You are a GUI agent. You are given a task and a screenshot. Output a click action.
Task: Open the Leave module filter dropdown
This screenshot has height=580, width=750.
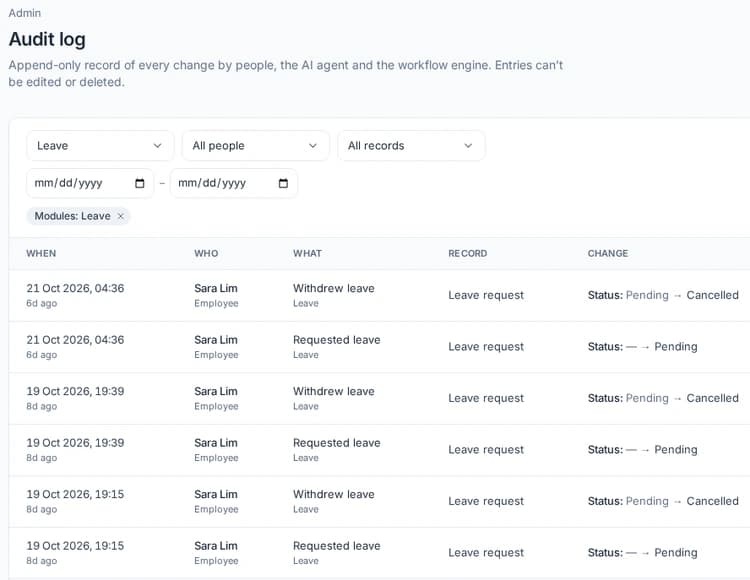100,145
